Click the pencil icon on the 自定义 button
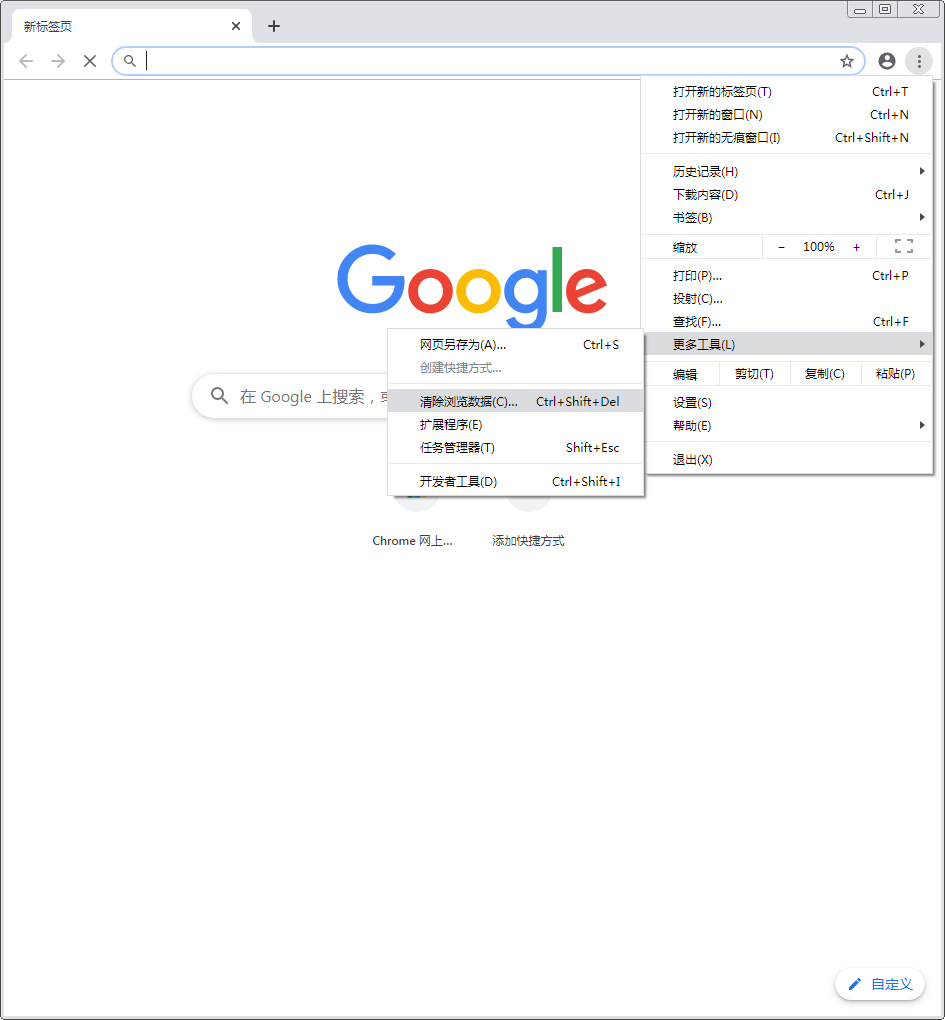 (x=853, y=984)
